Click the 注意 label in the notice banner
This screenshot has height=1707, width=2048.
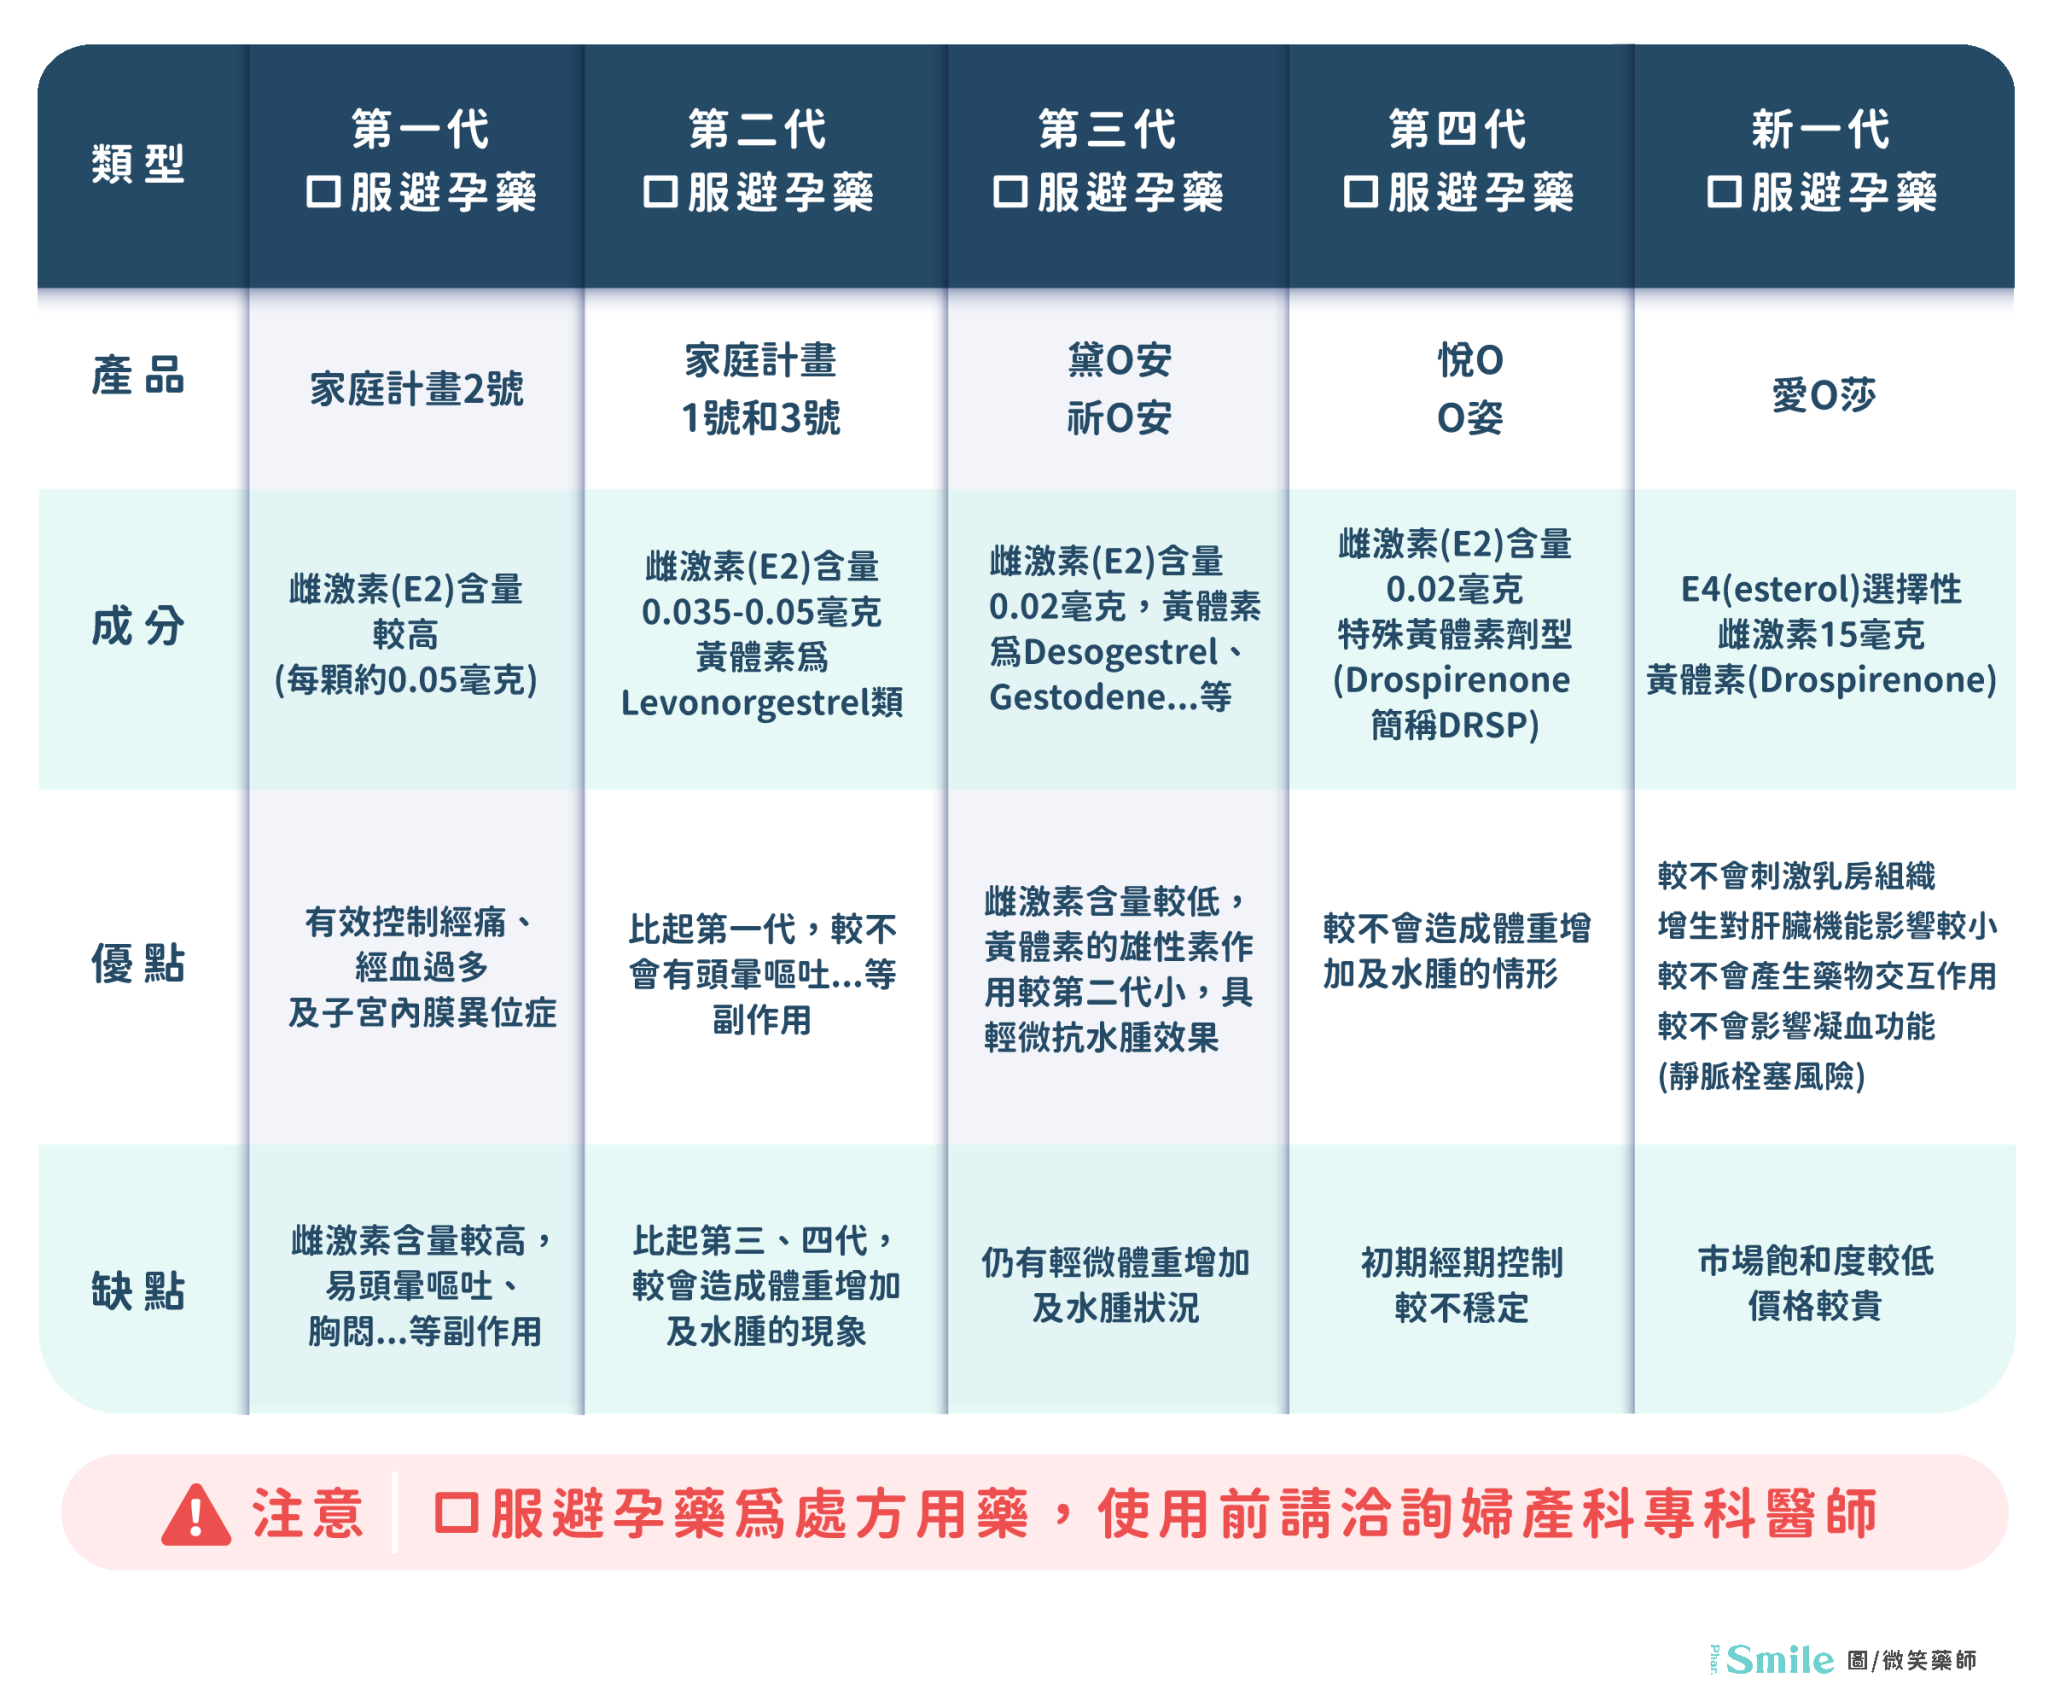tap(308, 1514)
